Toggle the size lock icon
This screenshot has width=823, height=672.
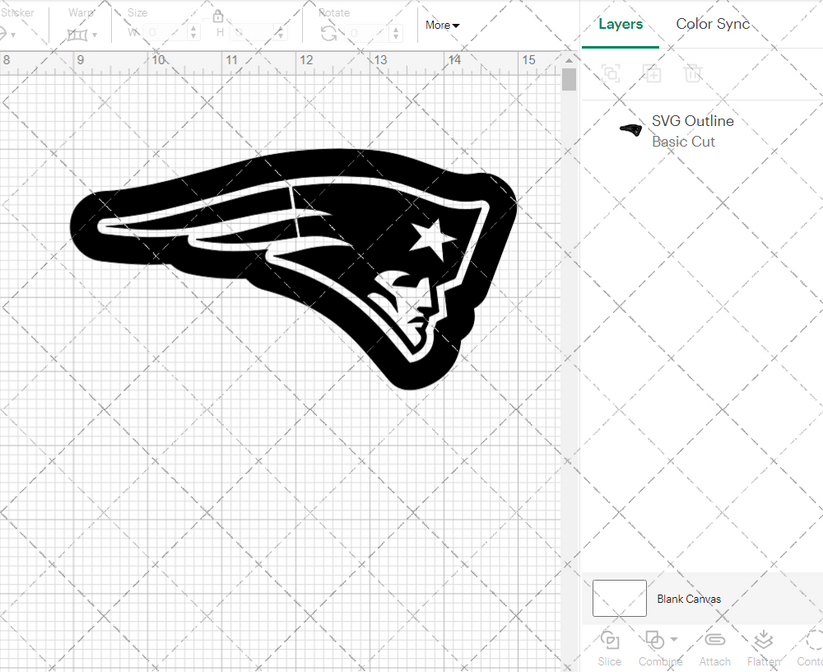pyautogui.click(x=218, y=17)
